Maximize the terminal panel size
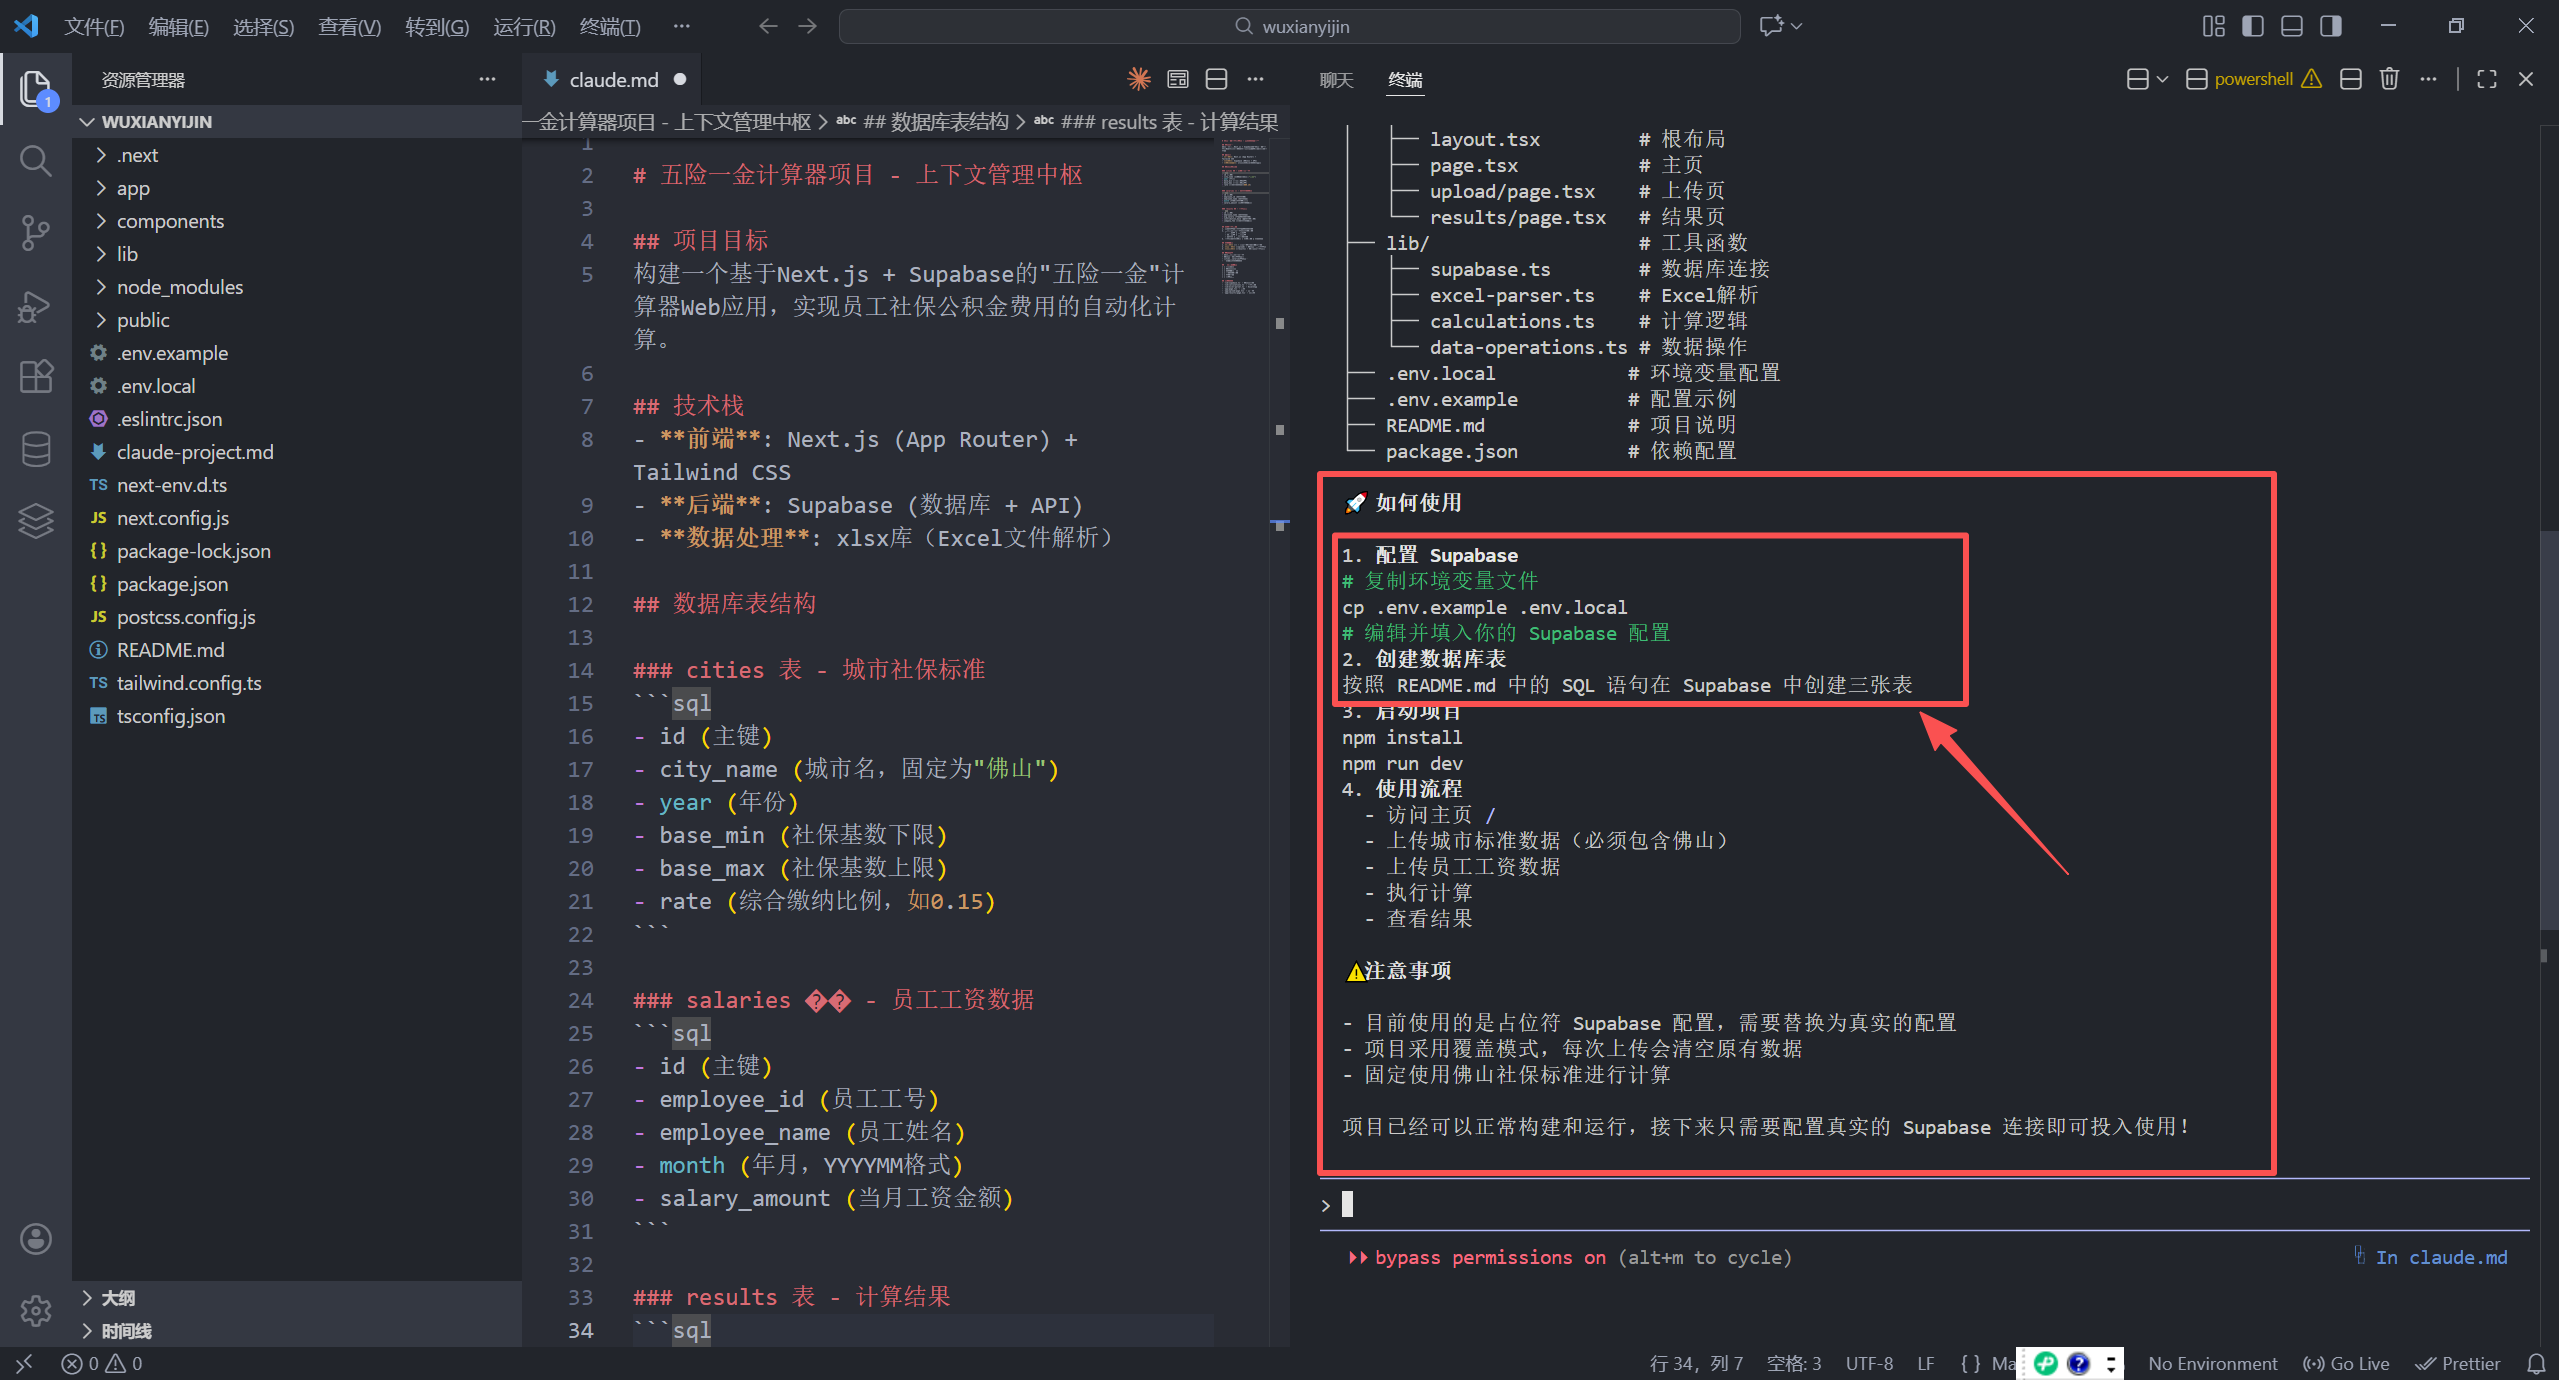The height and width of the screenshot is (1380, 2559). (x=2486, y=79)
